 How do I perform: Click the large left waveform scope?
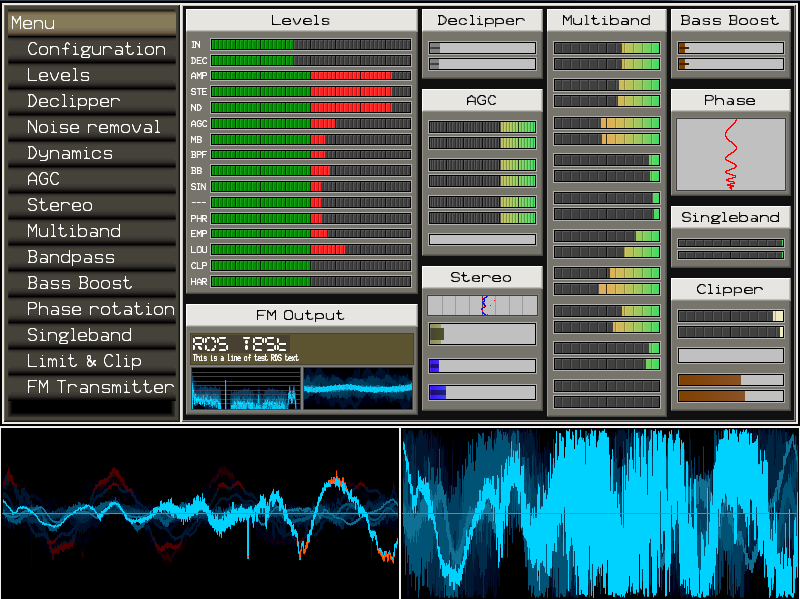(199, 513)
